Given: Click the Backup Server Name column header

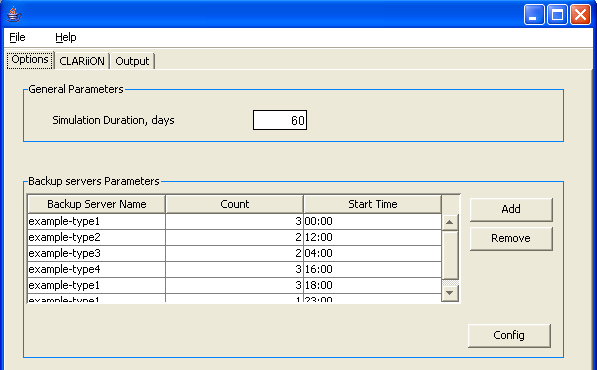Looking at the screenshot, I should point(97,204).
